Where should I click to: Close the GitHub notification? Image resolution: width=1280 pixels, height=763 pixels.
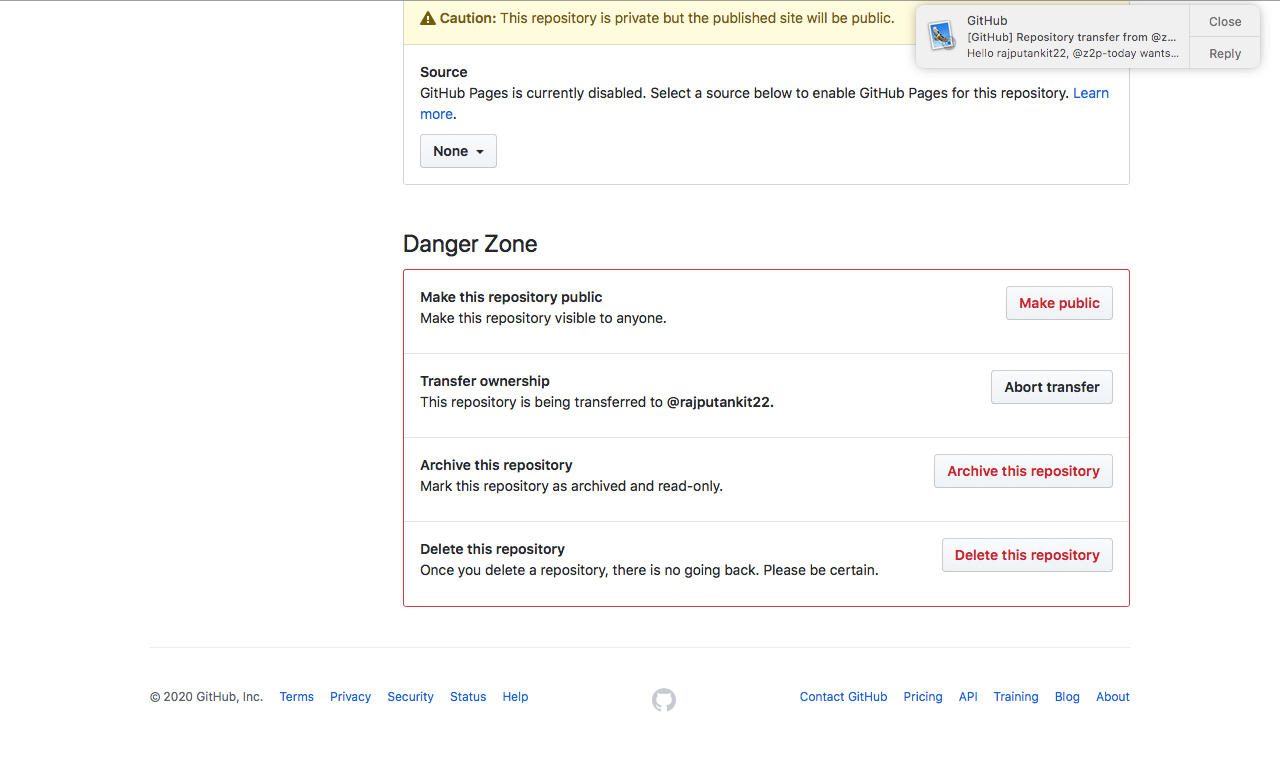1225,21
